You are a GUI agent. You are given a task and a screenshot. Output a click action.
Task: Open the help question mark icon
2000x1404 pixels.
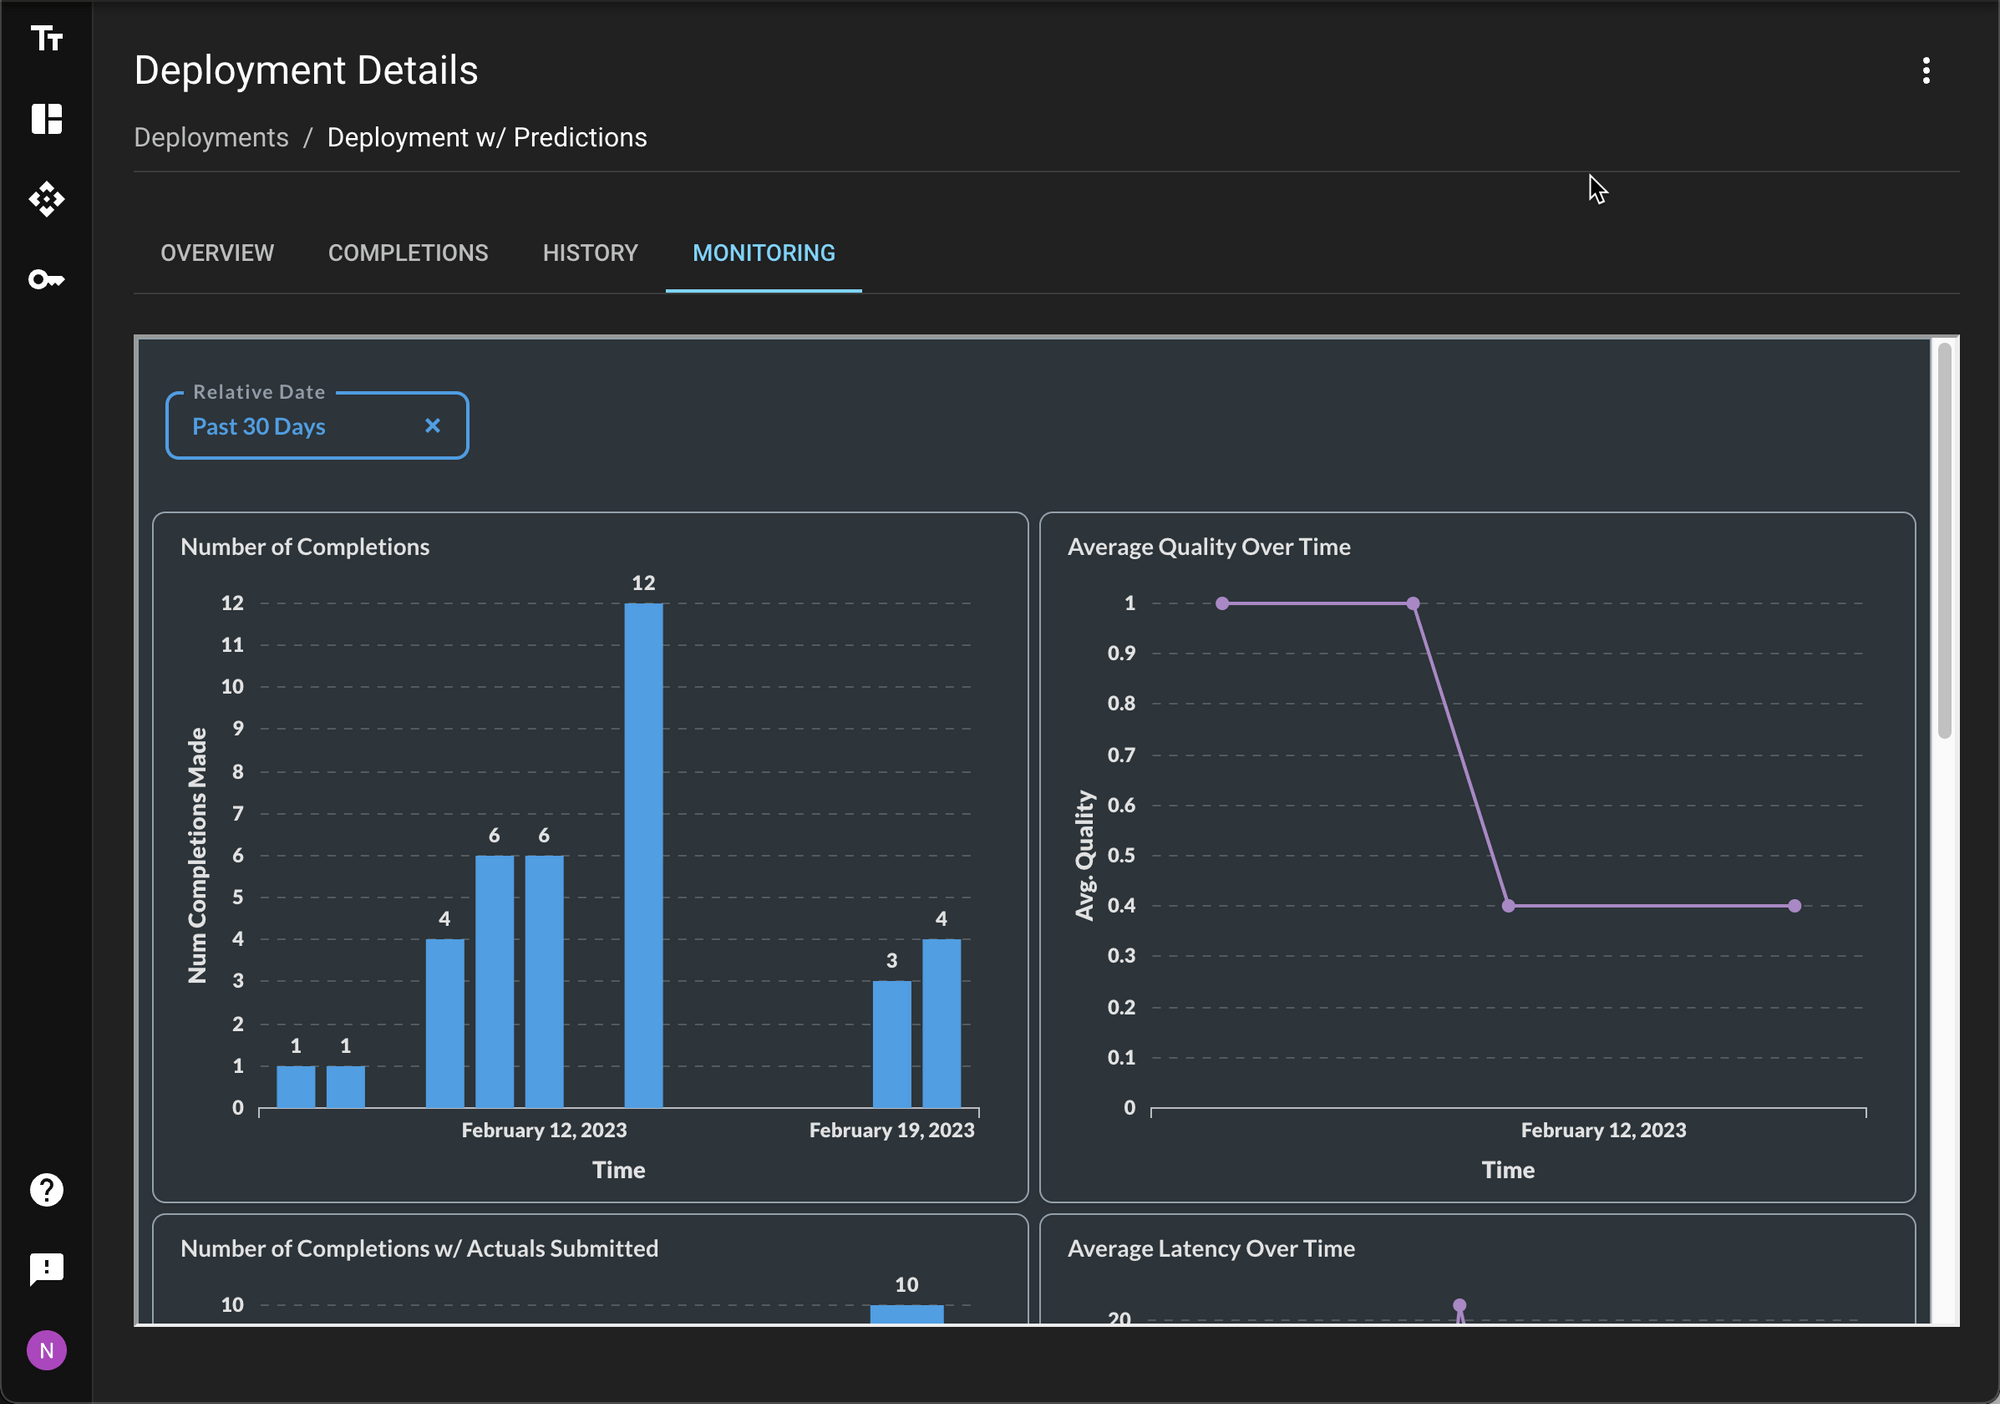pos(46,1190)
